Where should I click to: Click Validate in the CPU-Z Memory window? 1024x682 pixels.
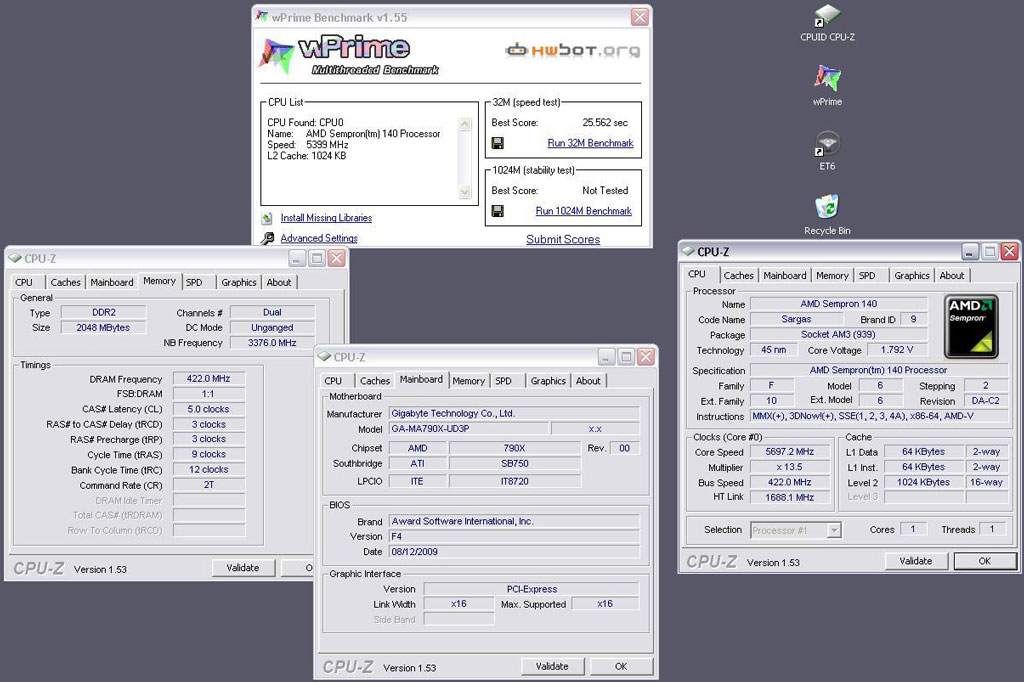(243, 568)
